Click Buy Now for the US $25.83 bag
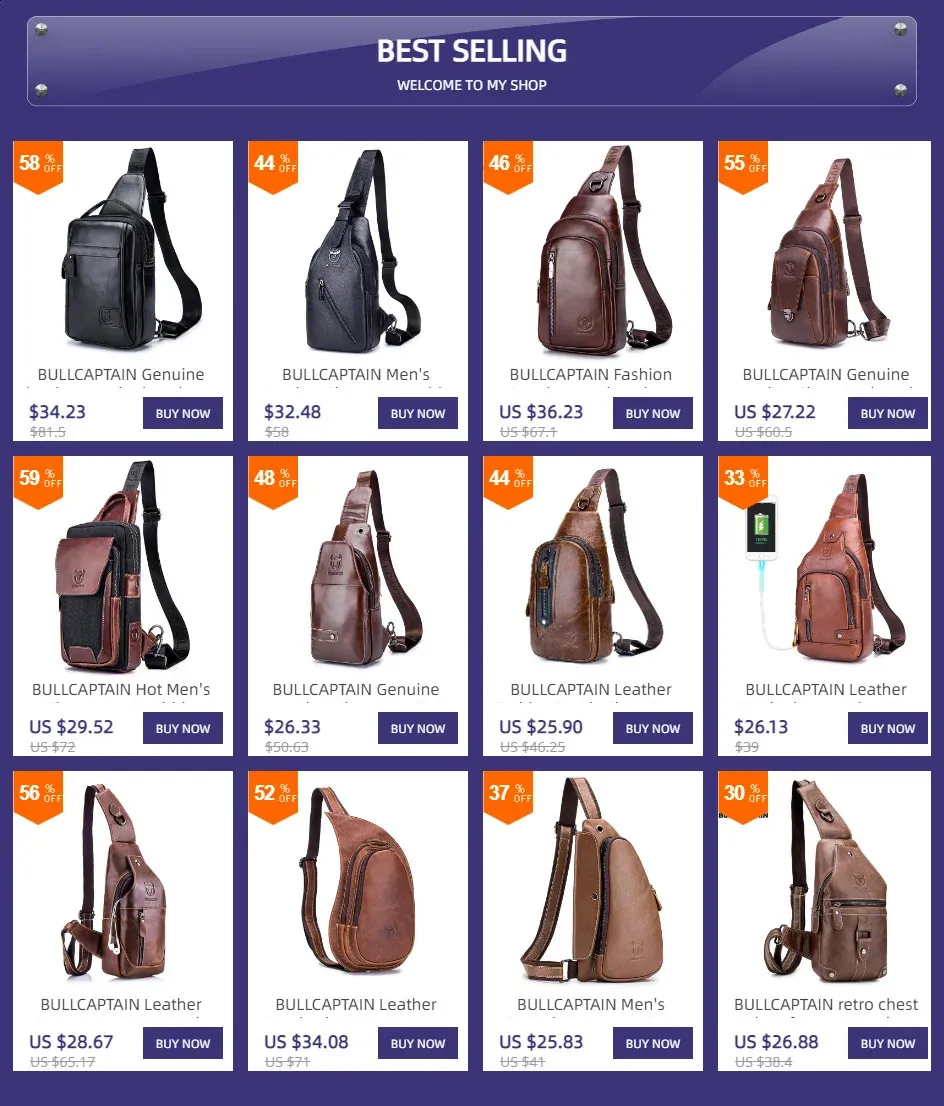This screenshot has height=1106, width=944. [653, 1043]
